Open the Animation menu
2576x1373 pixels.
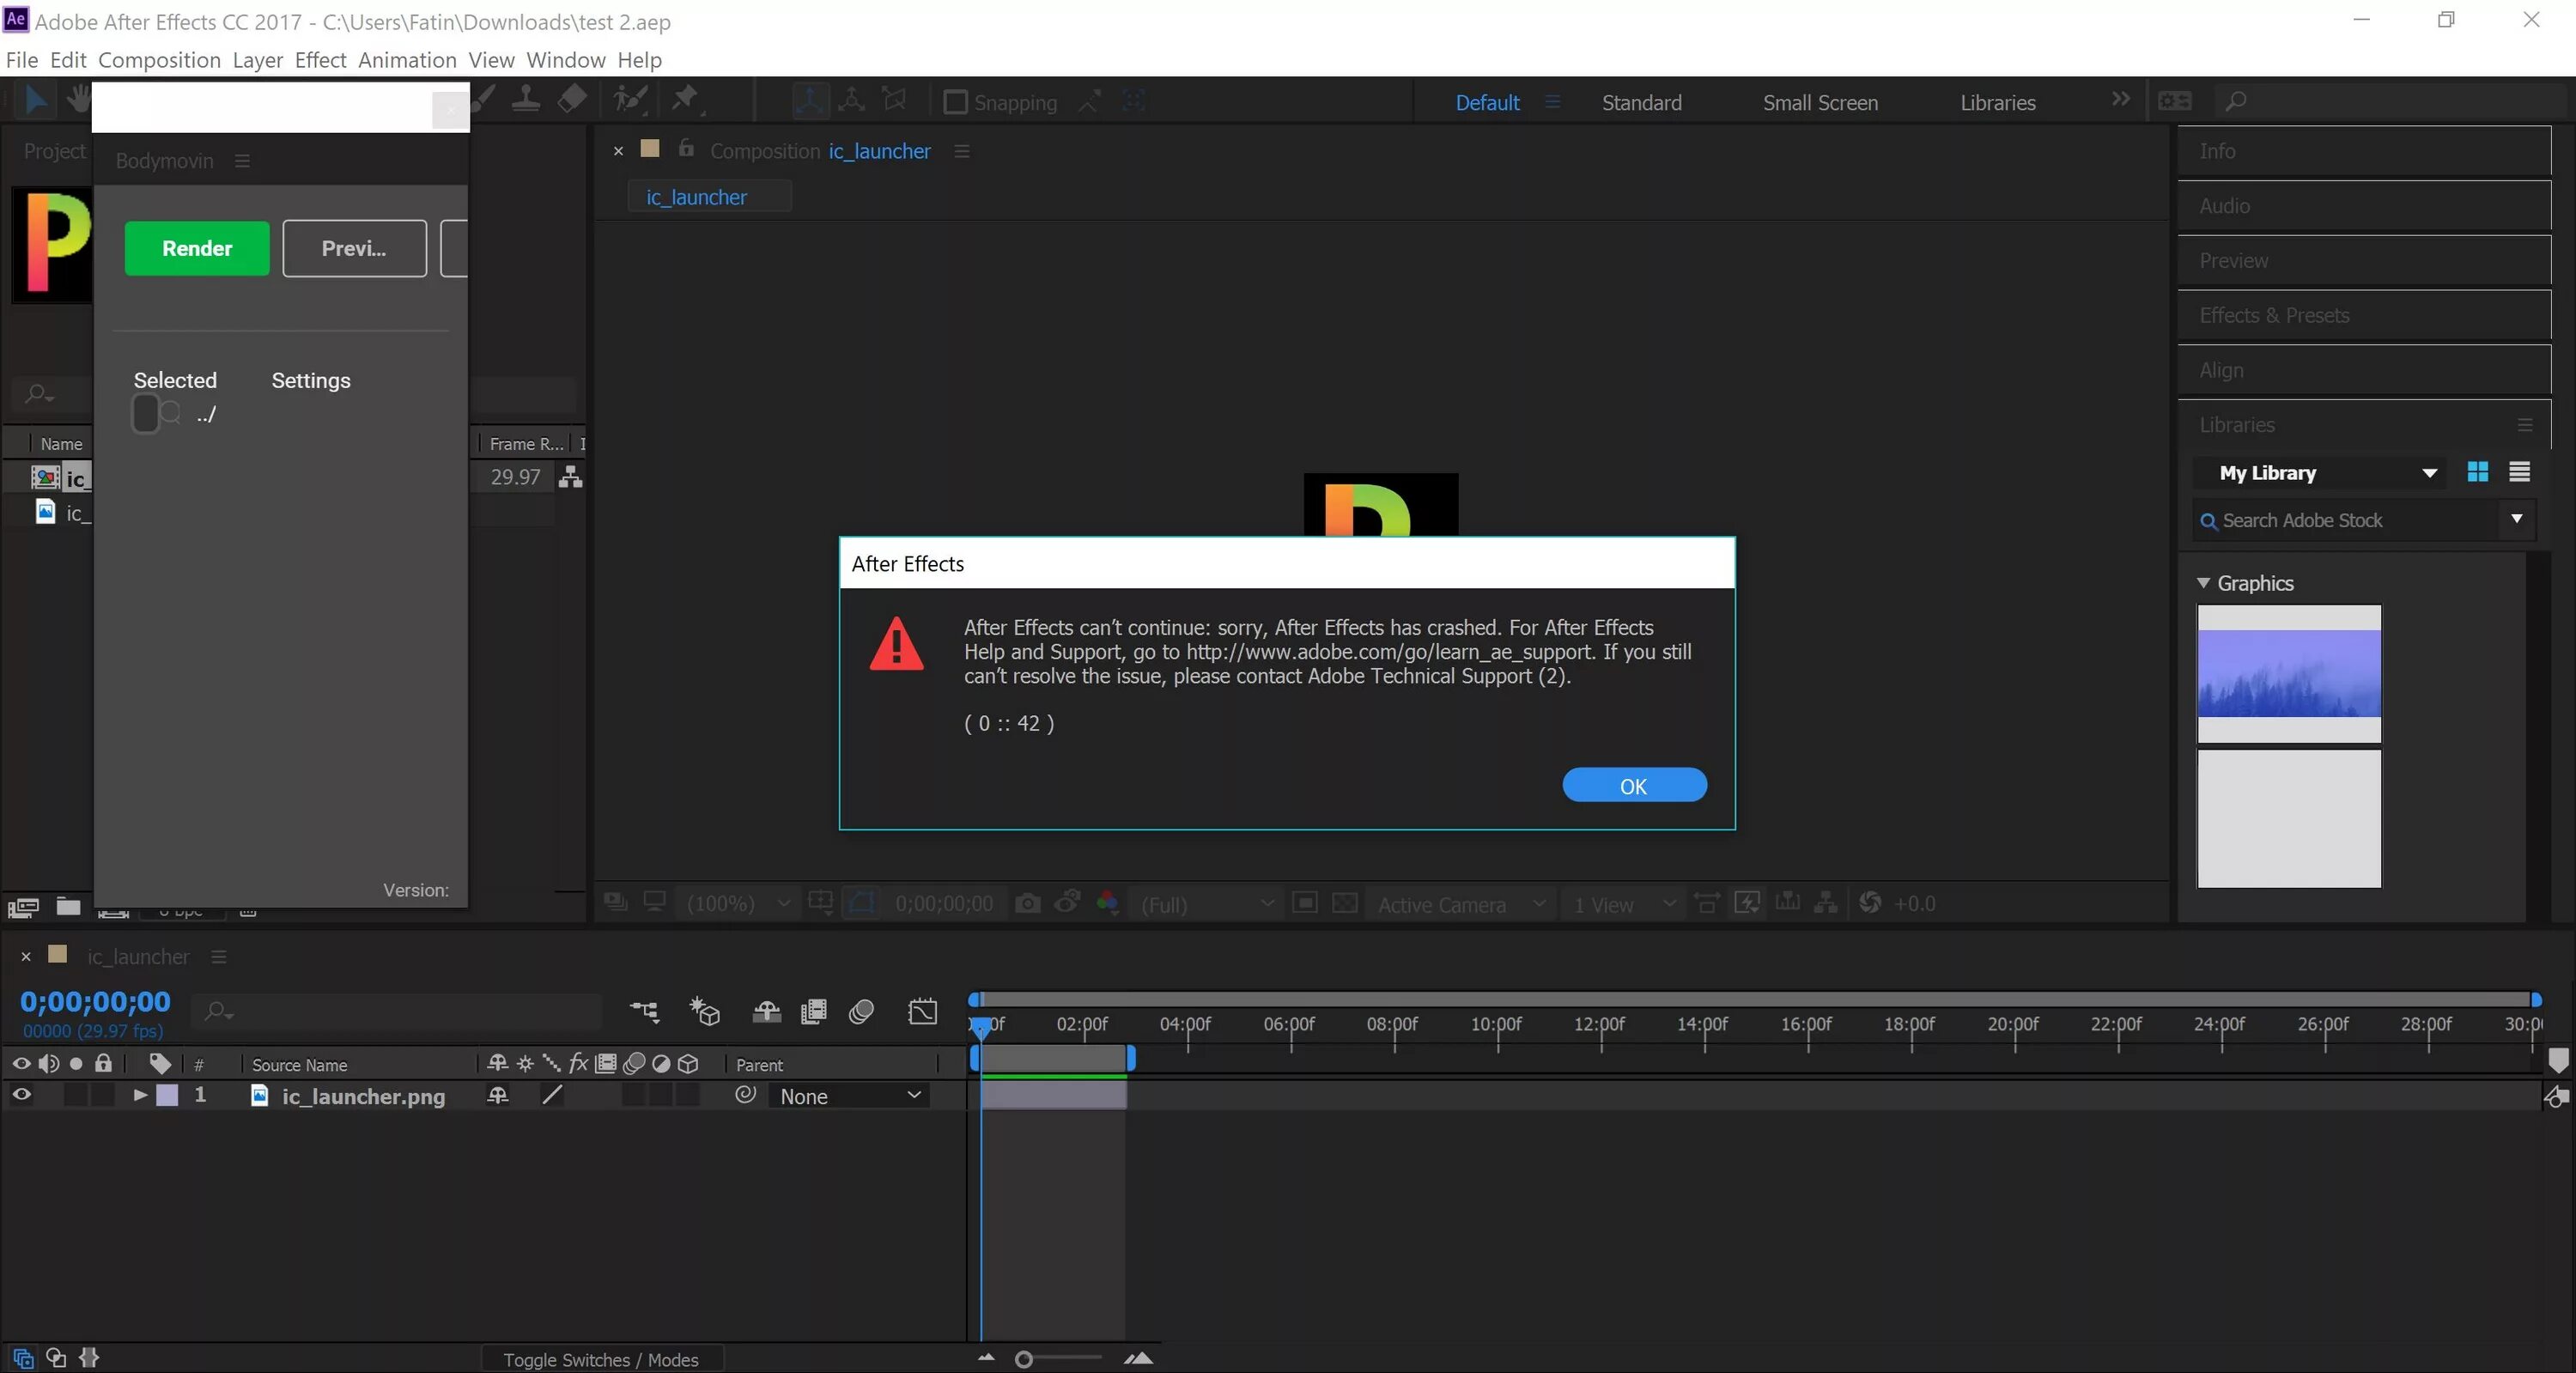pyautogui.click(x=407, y=60)
